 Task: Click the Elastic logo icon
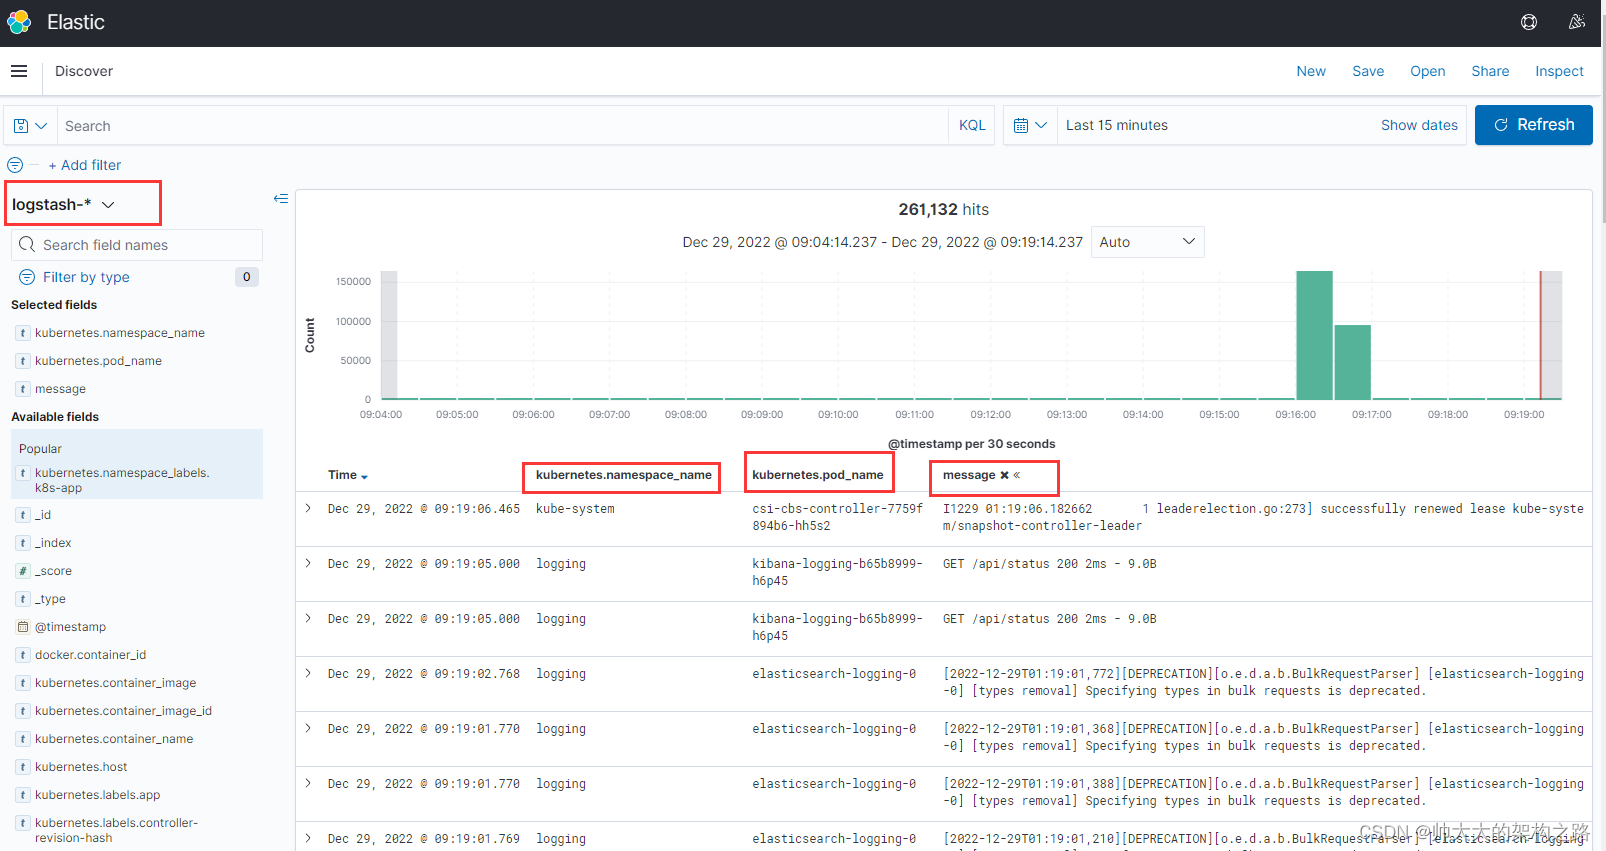pyautogui.click(x=19, y=22)
